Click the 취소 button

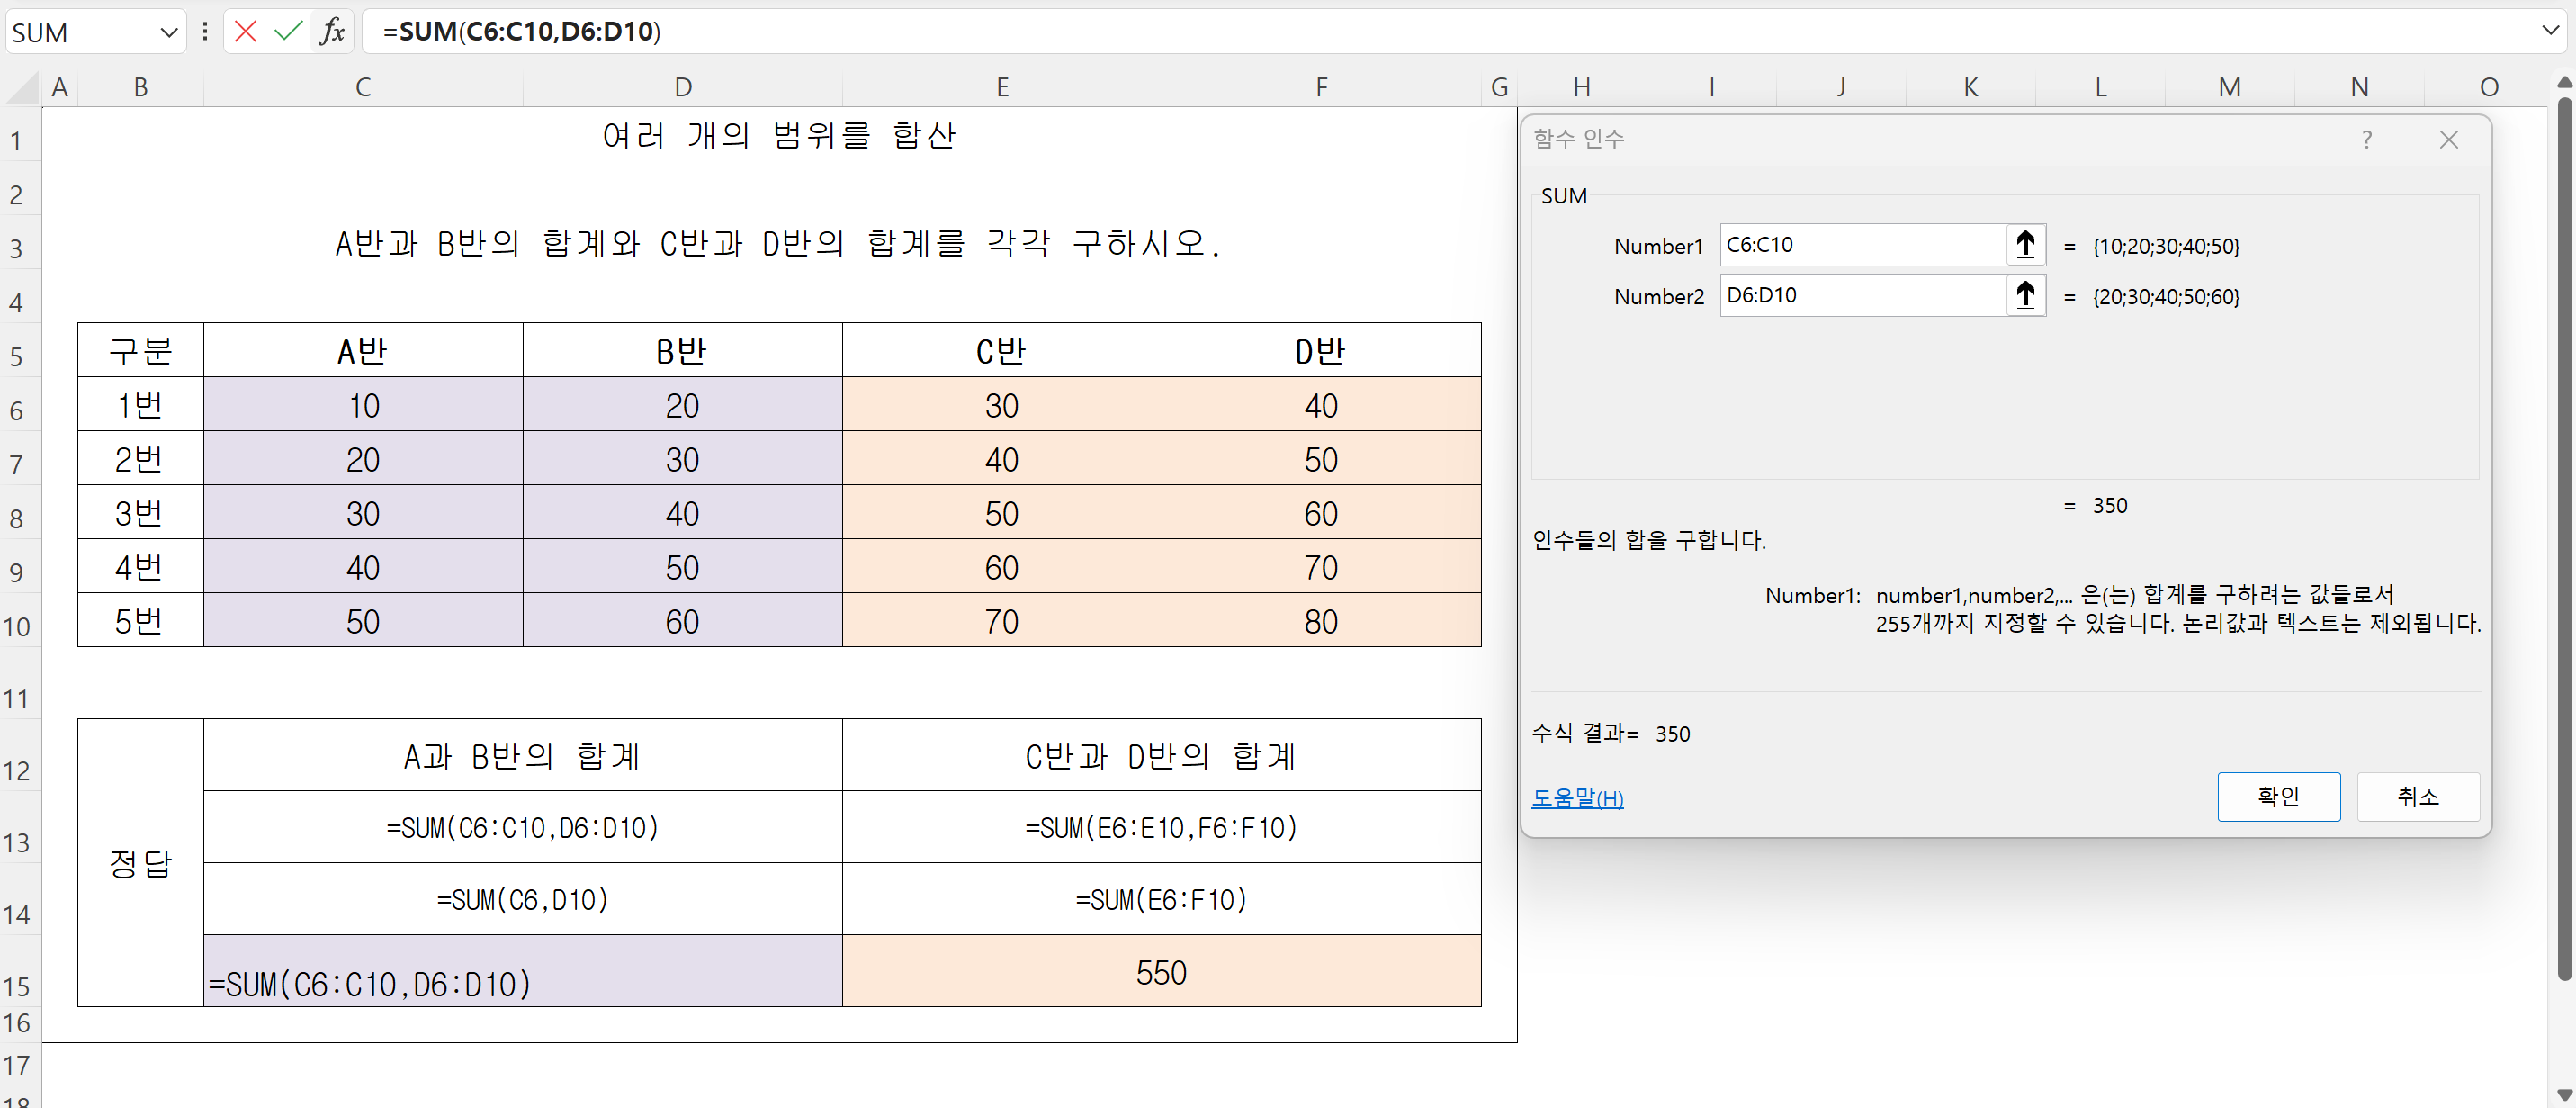(x=2417, y=796)
